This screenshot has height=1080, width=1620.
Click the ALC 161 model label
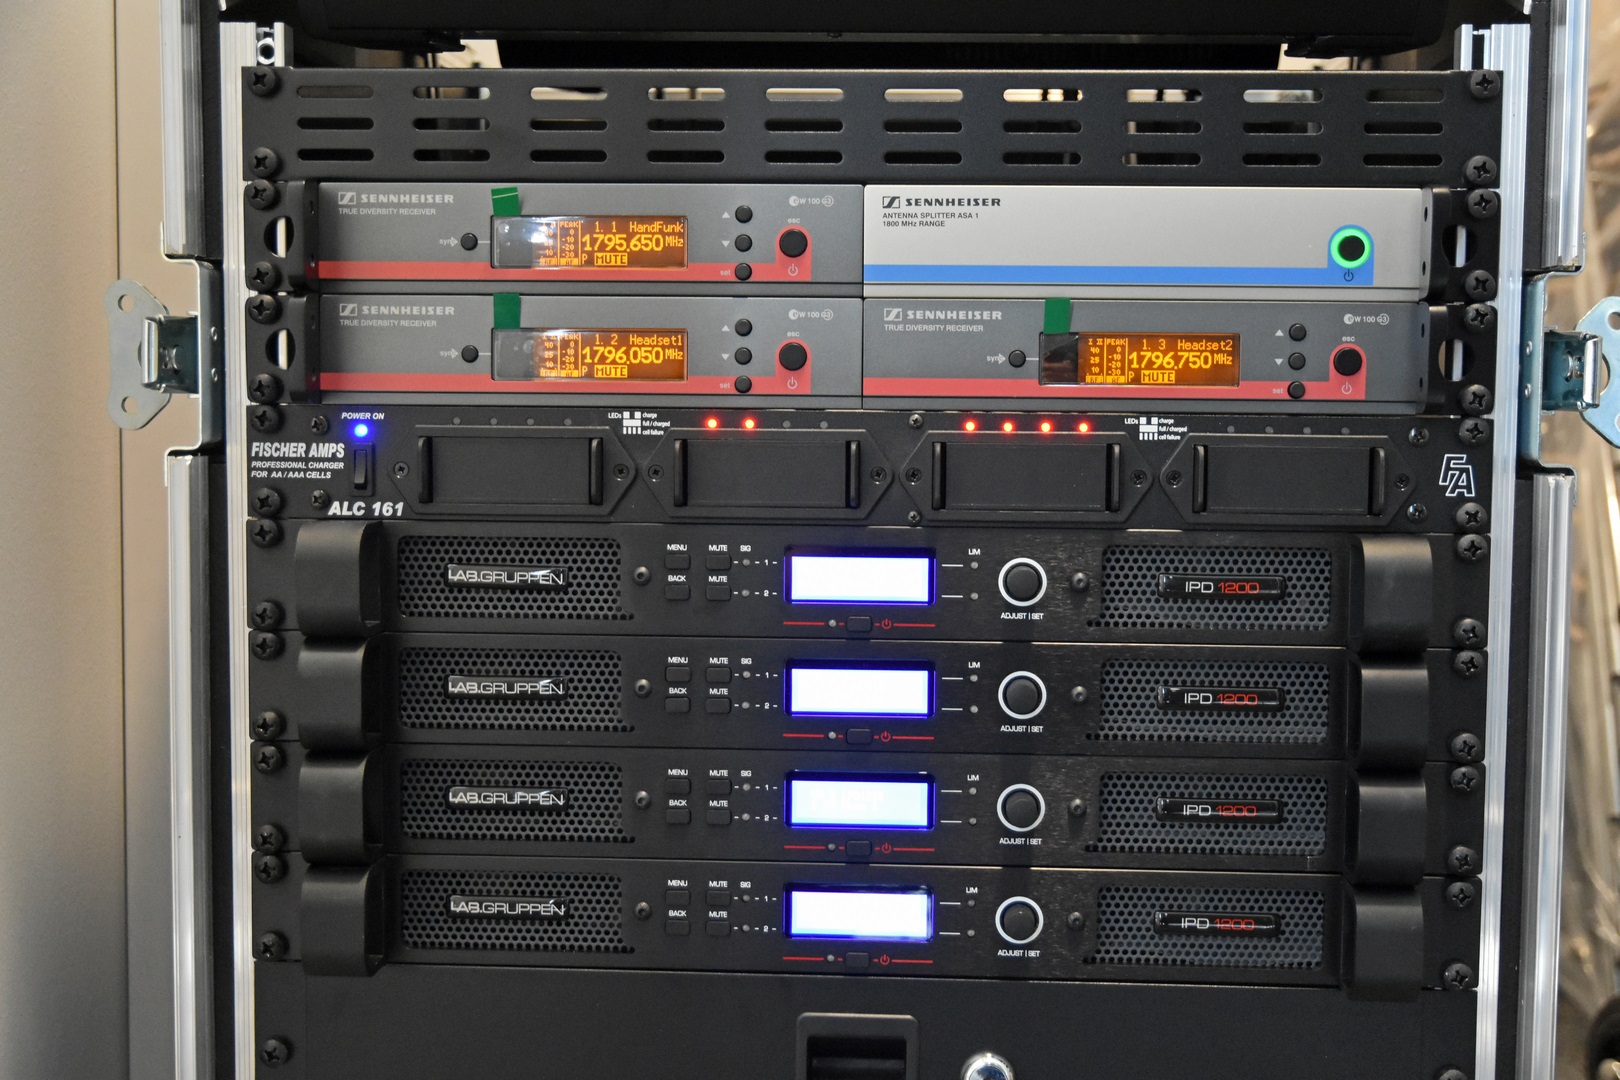tap(366, 508)
